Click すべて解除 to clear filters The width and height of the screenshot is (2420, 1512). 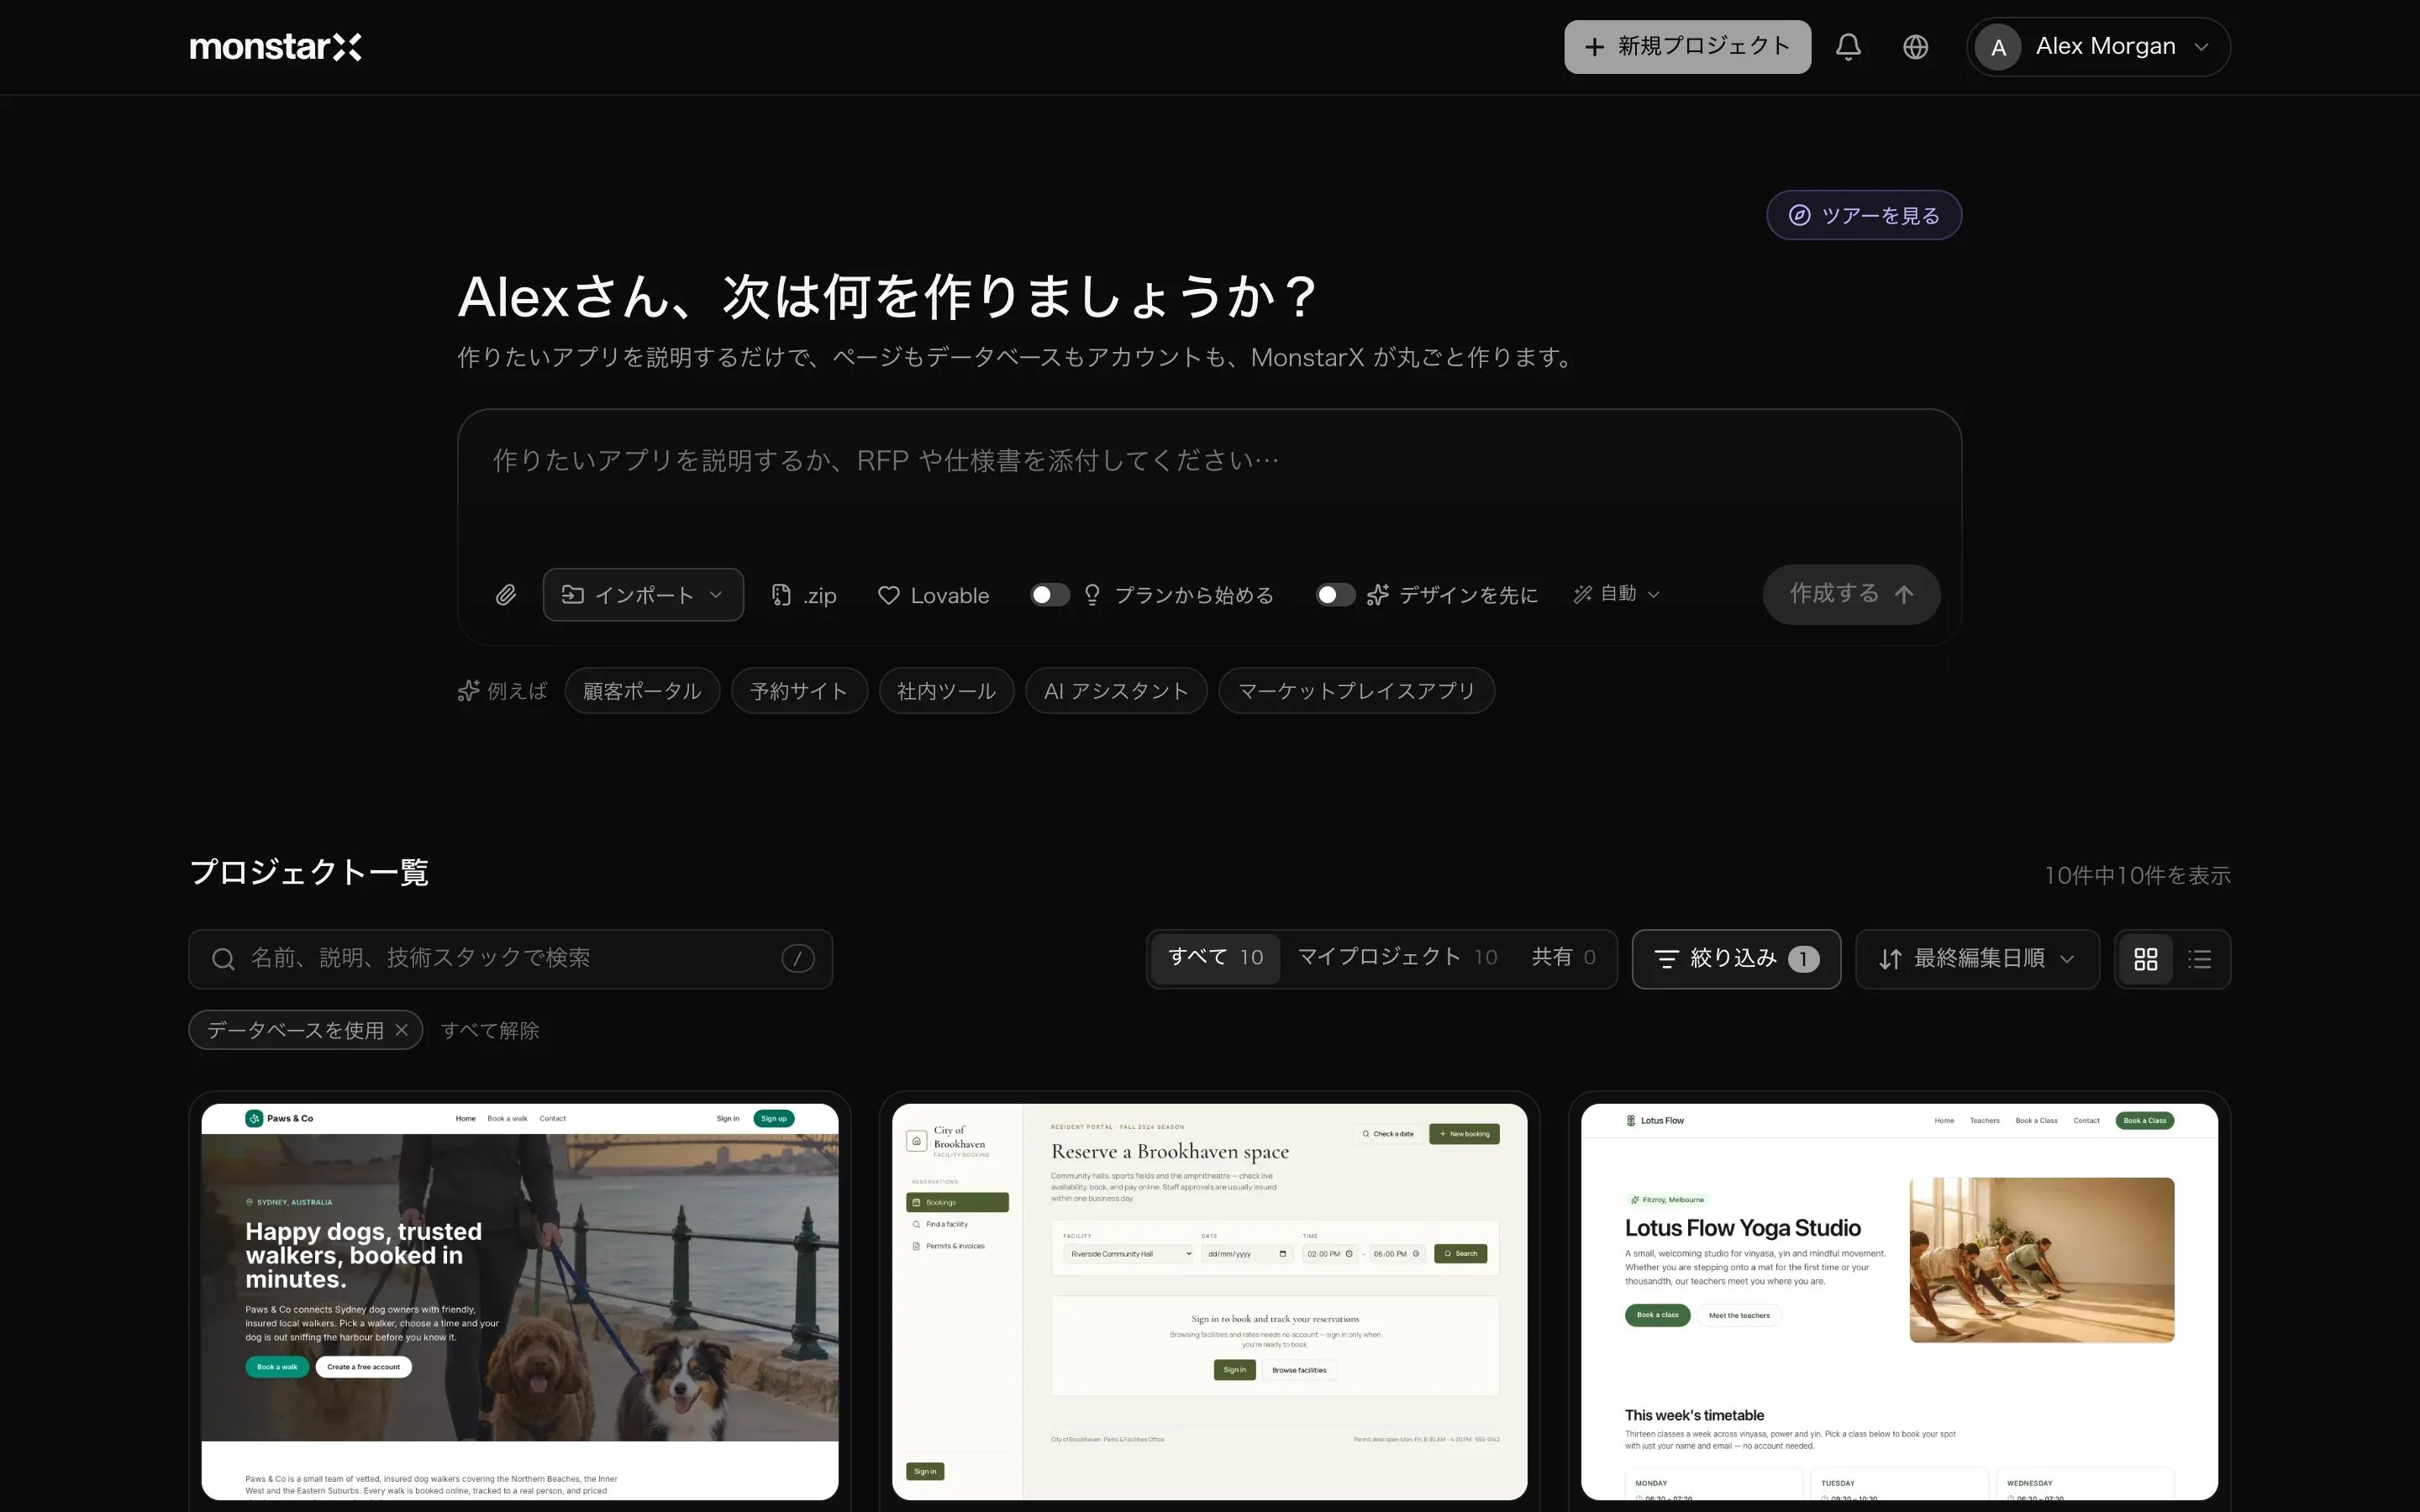click(x=490, y=1030)
